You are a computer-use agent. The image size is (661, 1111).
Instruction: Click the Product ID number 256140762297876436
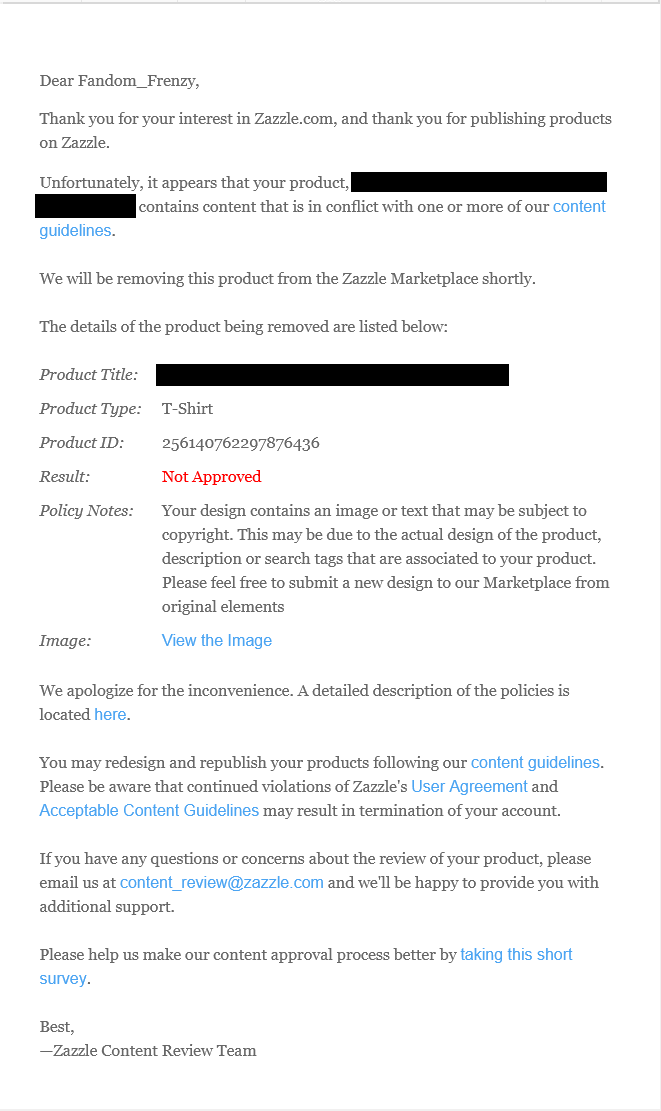241,443
